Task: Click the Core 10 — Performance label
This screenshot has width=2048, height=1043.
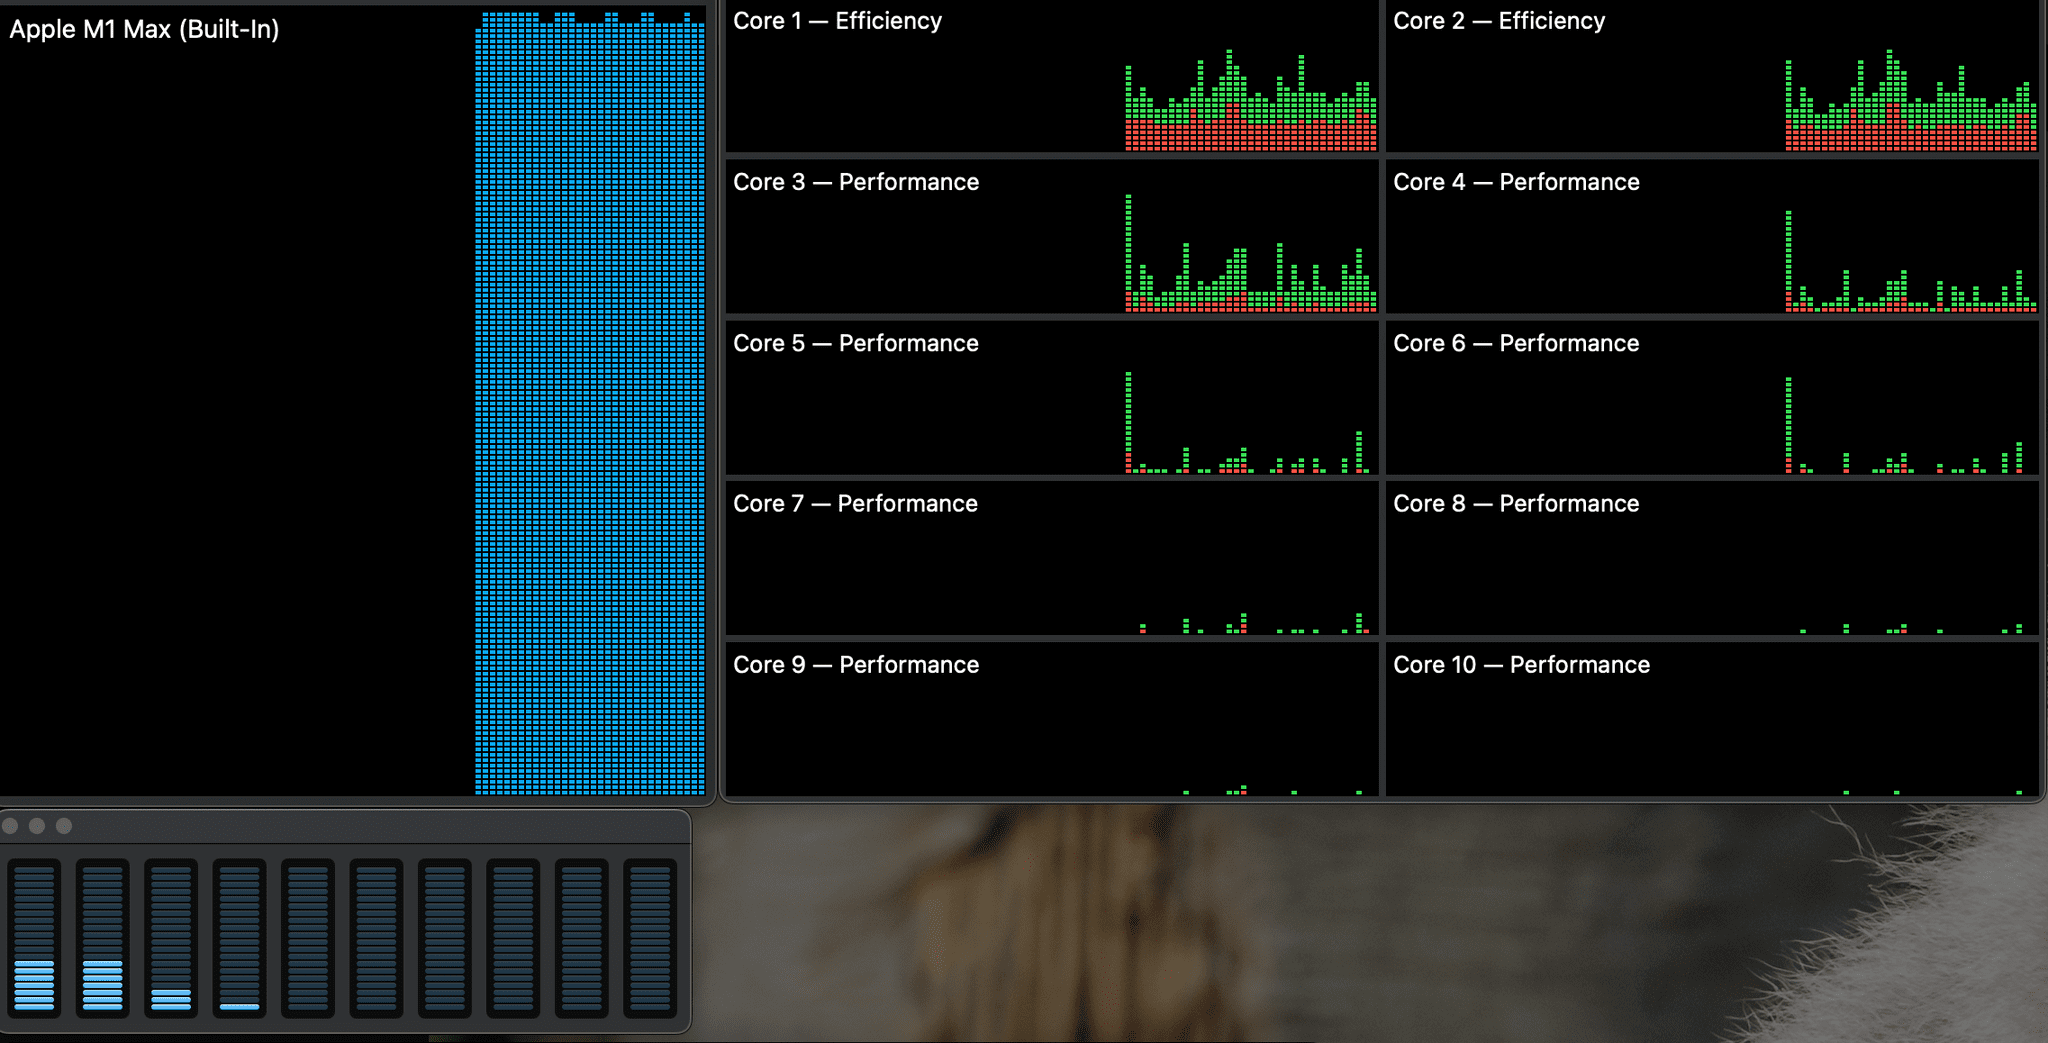Action: [1521, 665]
